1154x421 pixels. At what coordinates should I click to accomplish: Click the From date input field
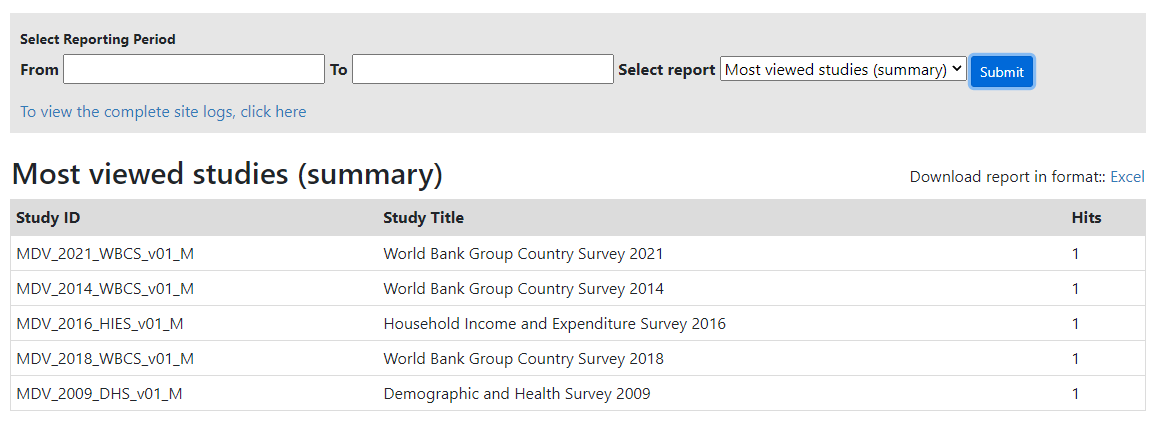194,69
